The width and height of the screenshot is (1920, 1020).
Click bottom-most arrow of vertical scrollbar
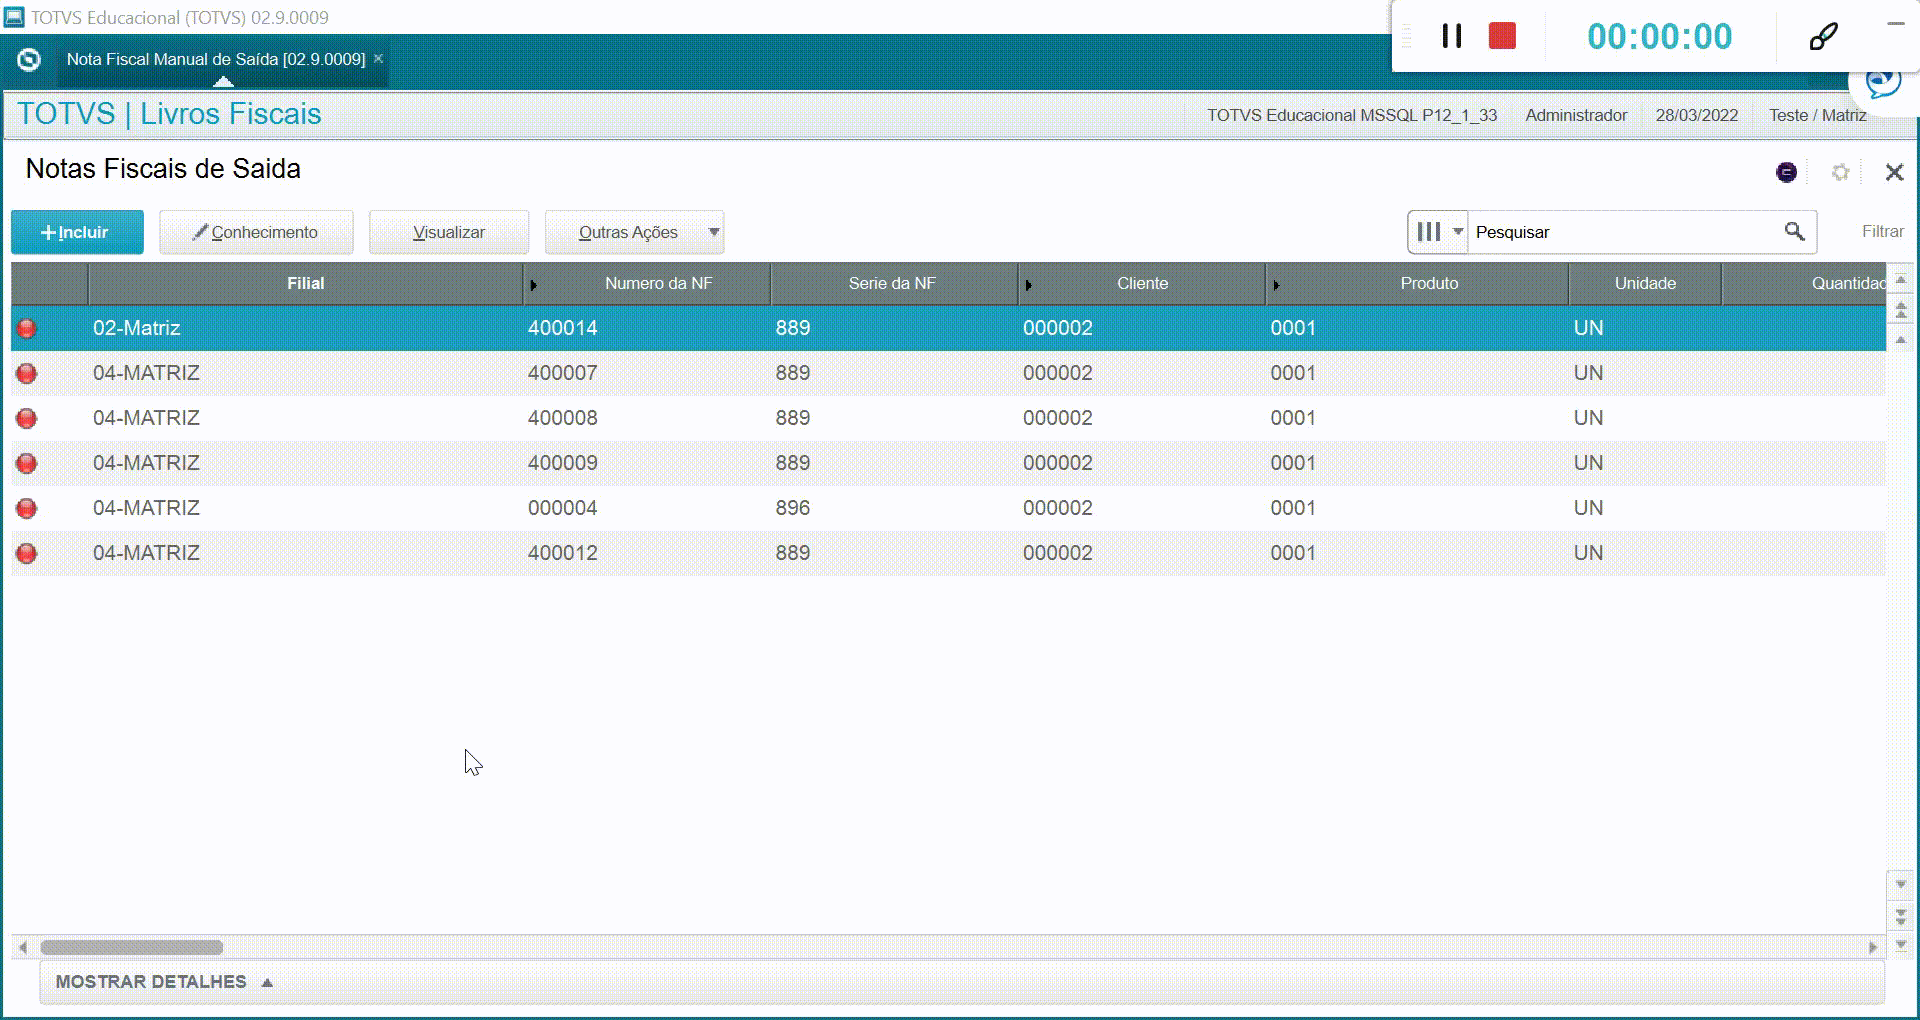click(x=1901, y=944)
